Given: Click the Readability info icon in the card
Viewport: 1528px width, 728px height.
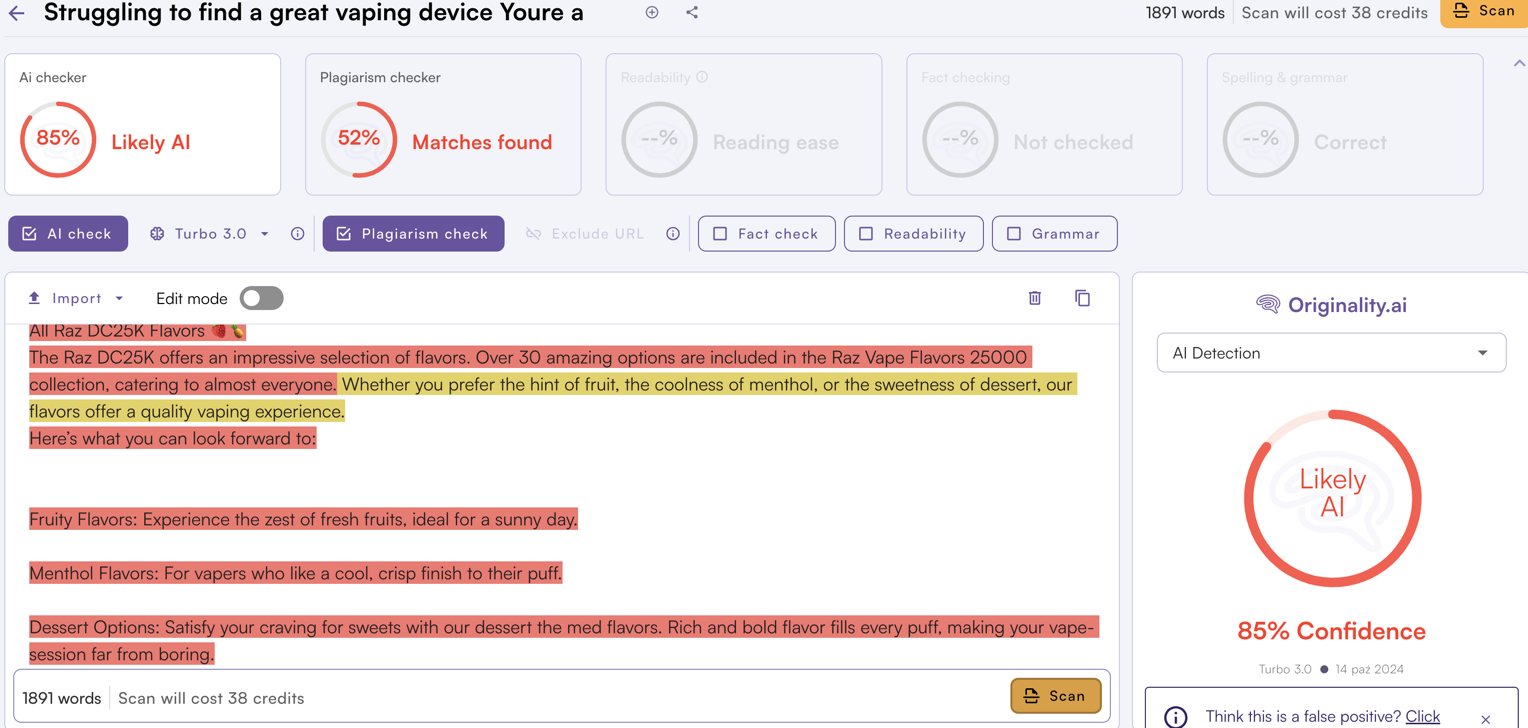Looking at the screenshot, I should 702,77.
